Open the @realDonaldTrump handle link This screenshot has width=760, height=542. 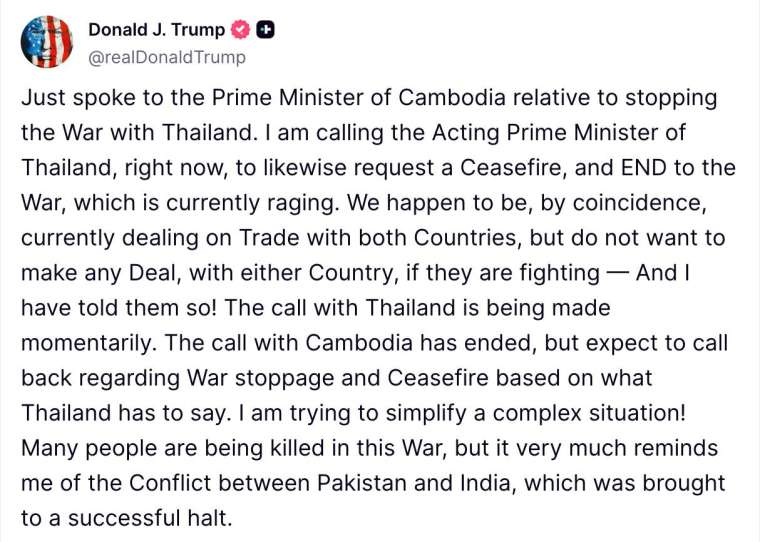tap(167, 57)
